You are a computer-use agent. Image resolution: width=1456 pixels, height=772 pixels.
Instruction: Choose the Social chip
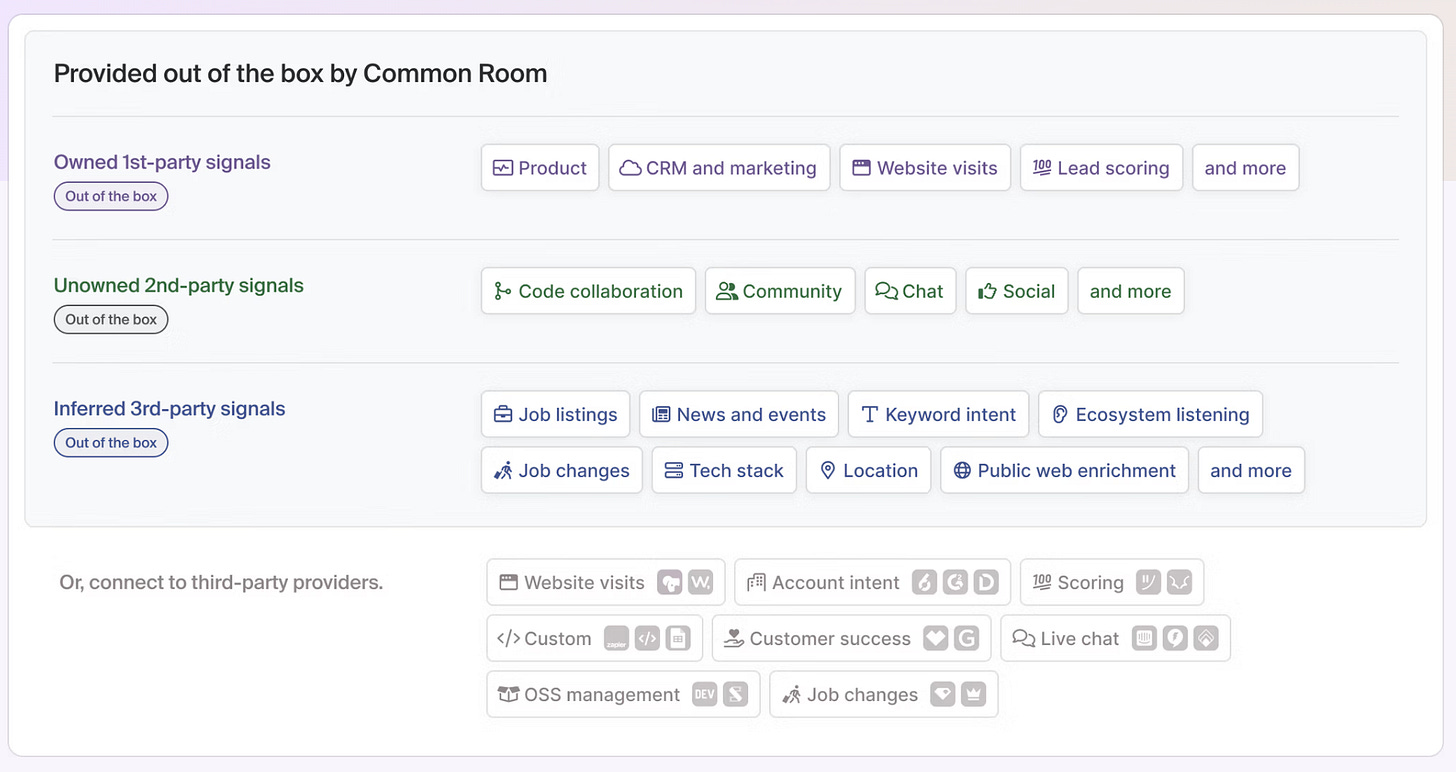[1017, 291]
